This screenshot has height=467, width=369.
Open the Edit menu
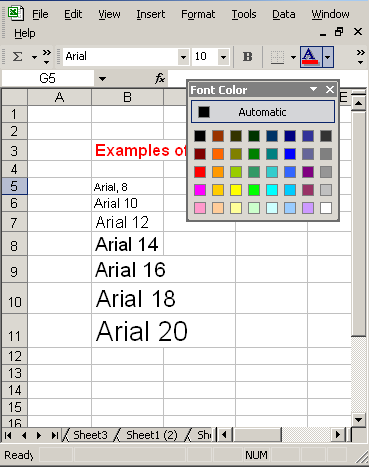pos(73,14)
